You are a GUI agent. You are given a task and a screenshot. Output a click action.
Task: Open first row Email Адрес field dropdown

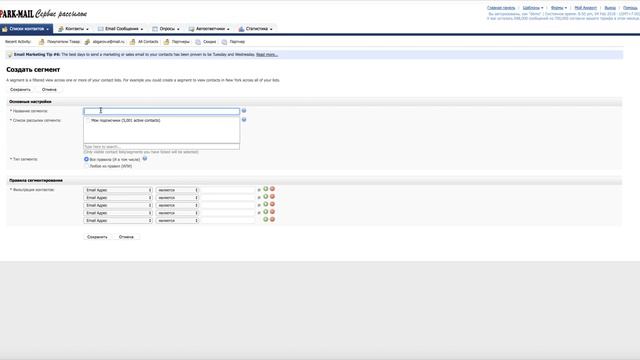pos(118,190)
